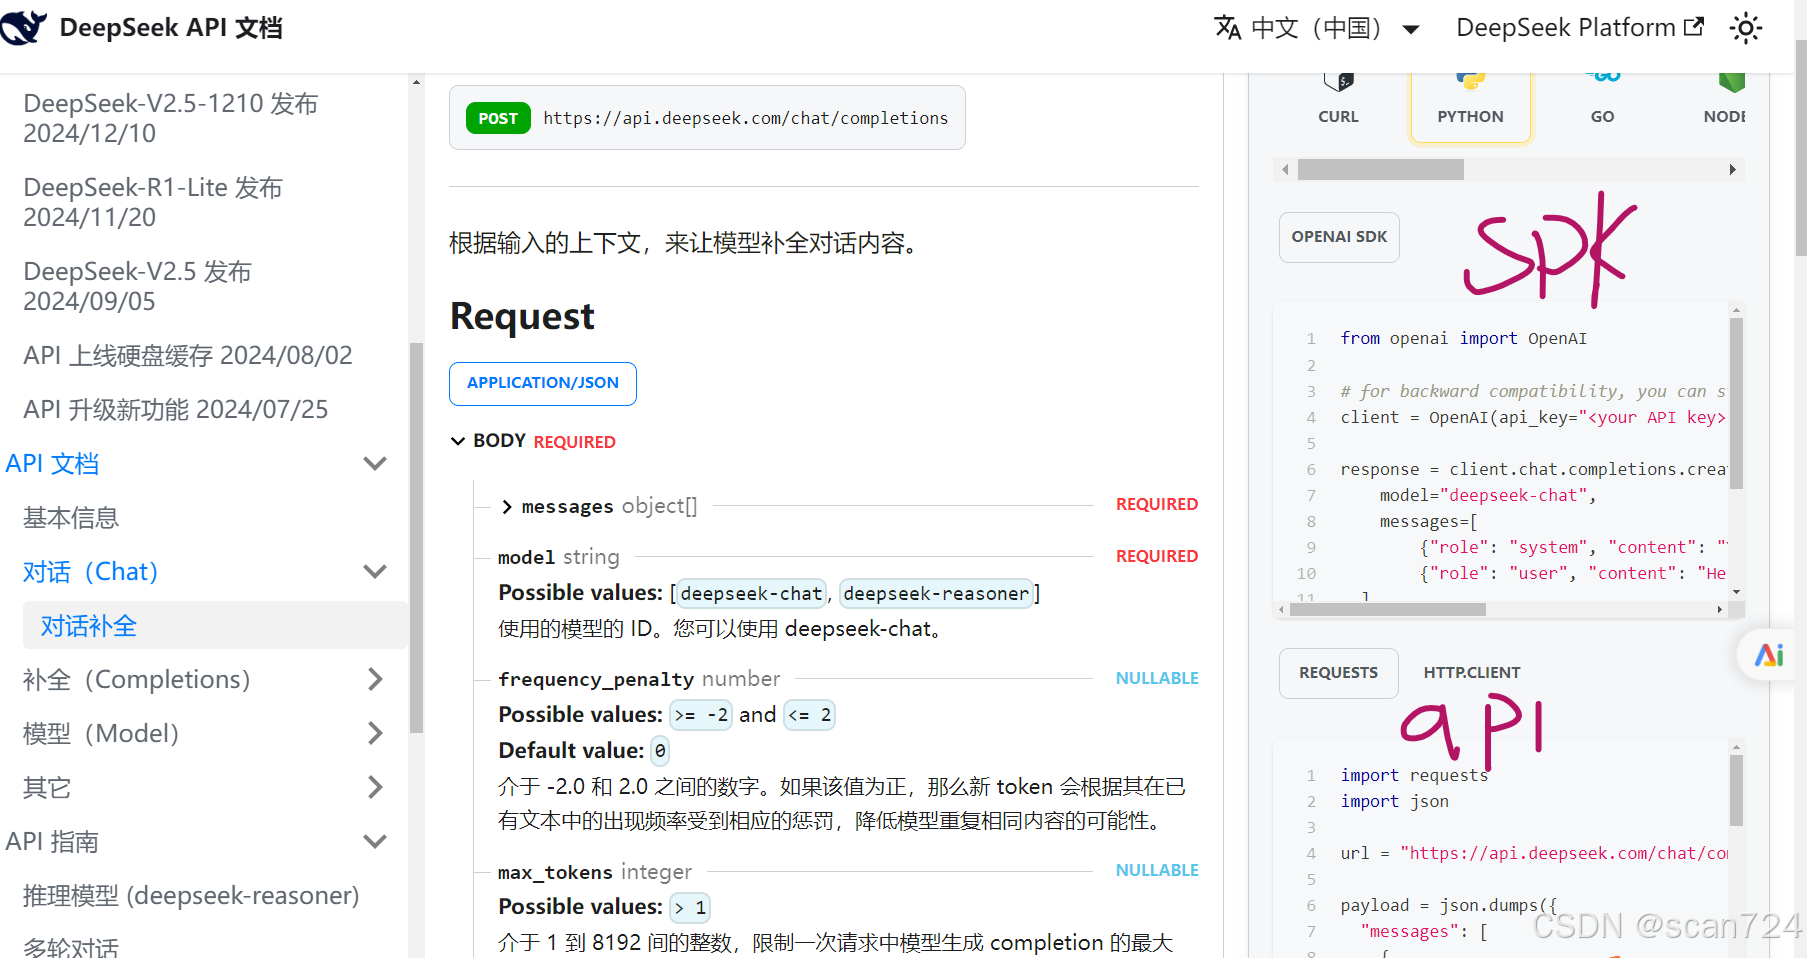
Task: Click language tabs scroll-right arrow
Action: click(x=1732, y=170)
